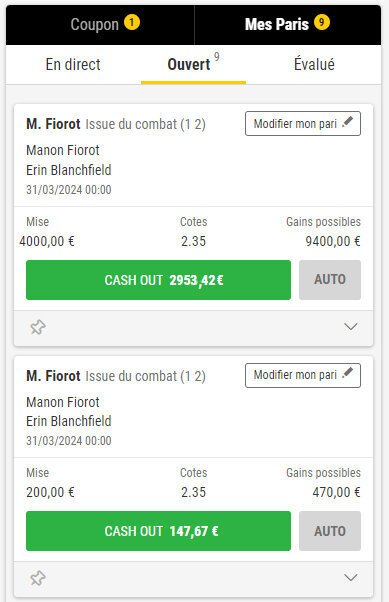389x602 pixels.
Task: Switch to the Évalué bets tab
Action: pyautogui.click(x=314, y=64)
